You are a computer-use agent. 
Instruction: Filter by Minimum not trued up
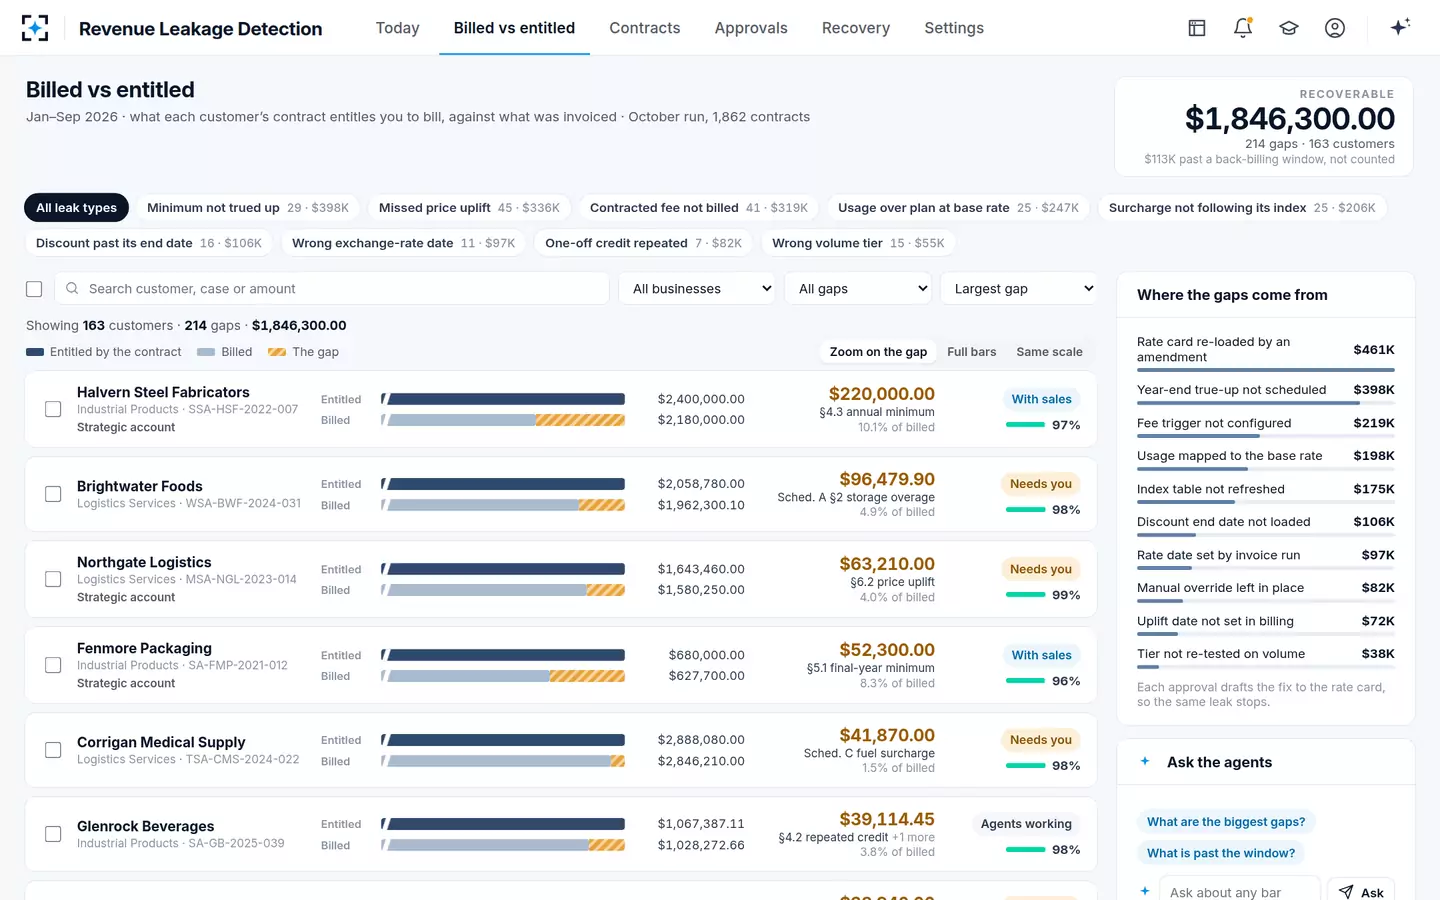(248, 208)
